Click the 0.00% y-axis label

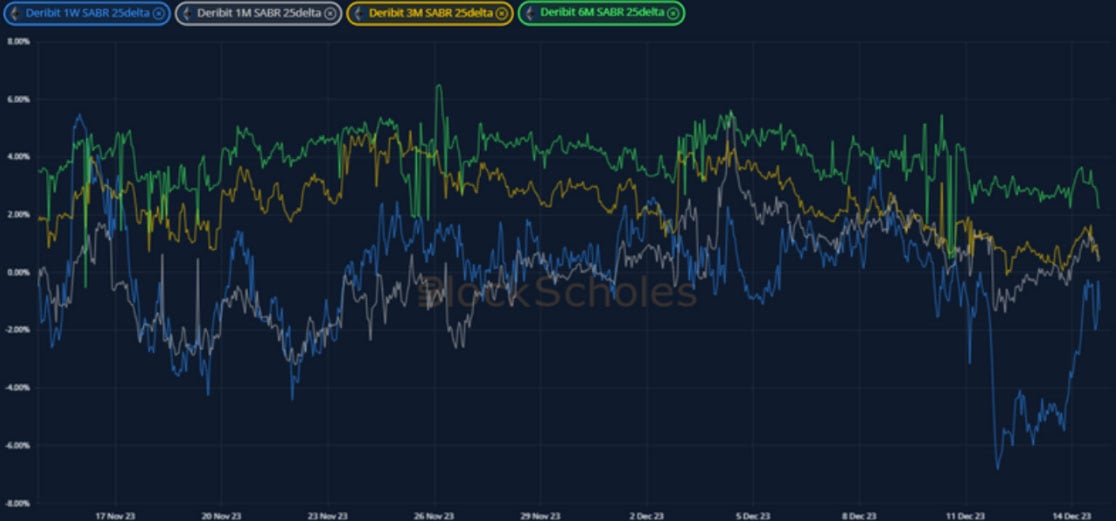point(17,272)
